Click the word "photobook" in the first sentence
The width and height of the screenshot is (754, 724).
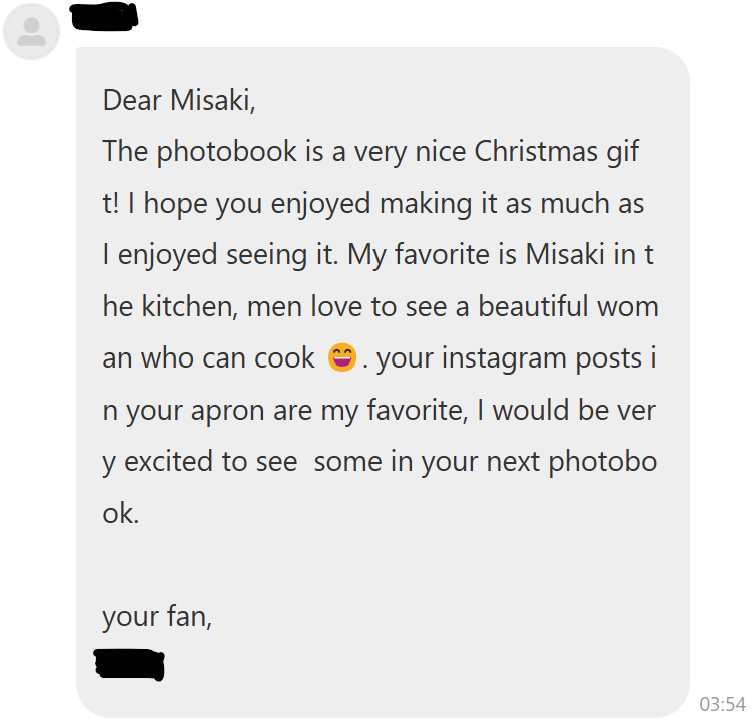[212, 151]
